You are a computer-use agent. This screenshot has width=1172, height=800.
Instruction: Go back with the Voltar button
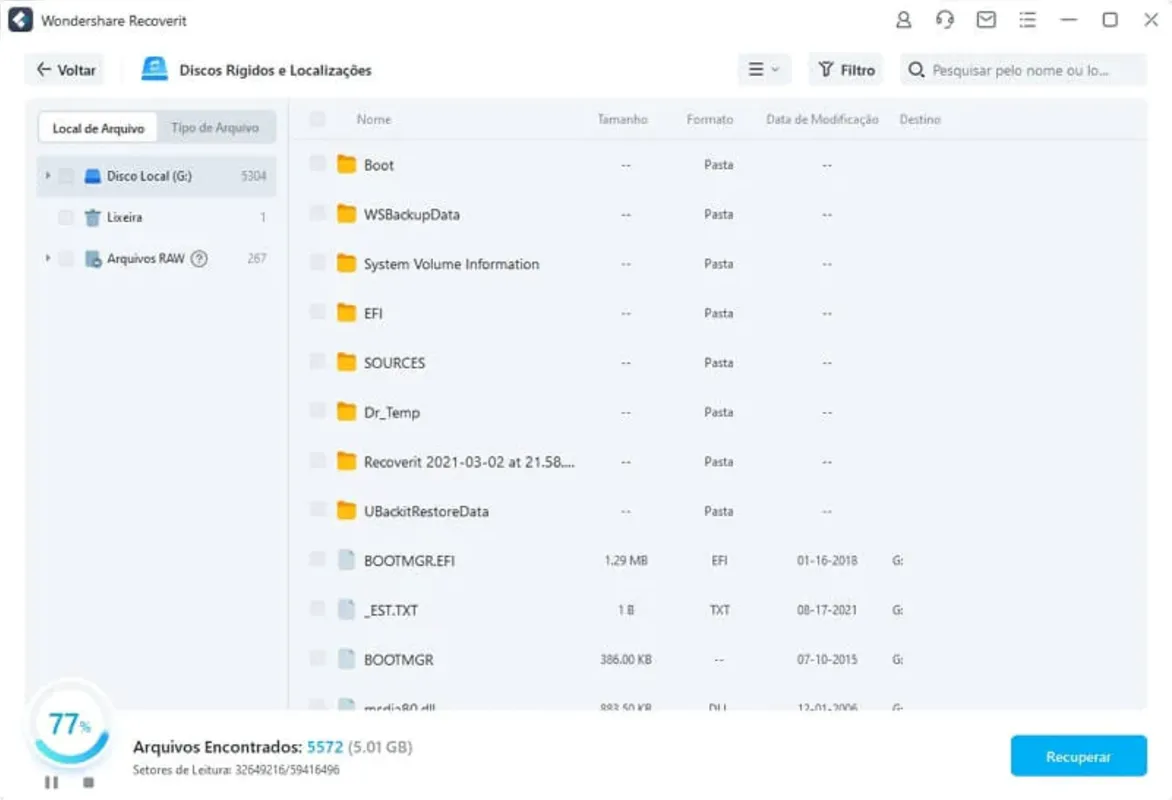click(x=65, y=70)
